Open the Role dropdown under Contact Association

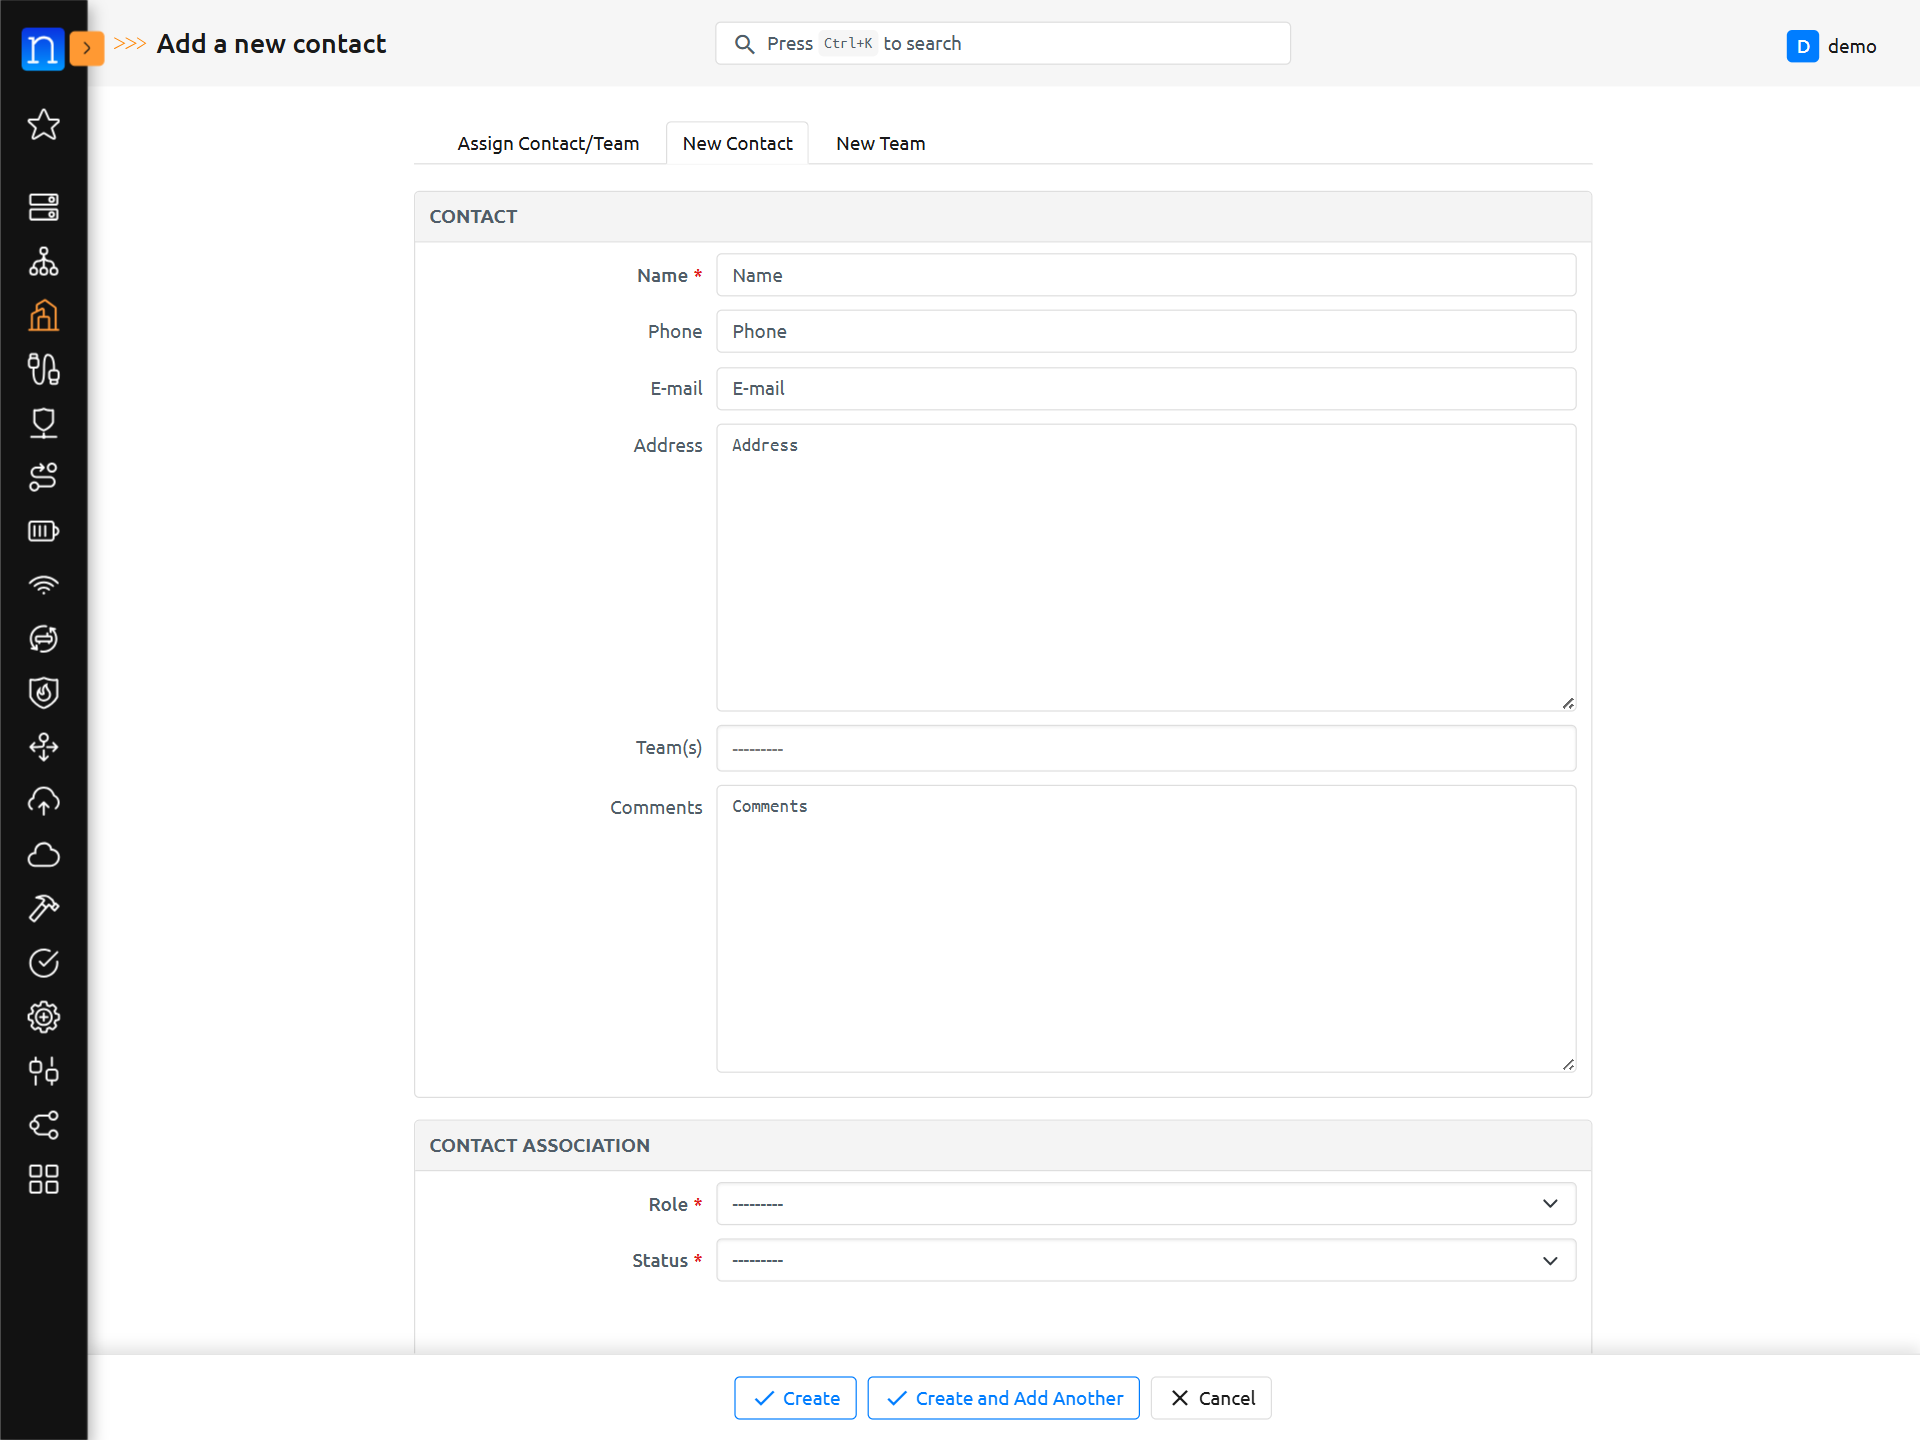(1145, 1203)
